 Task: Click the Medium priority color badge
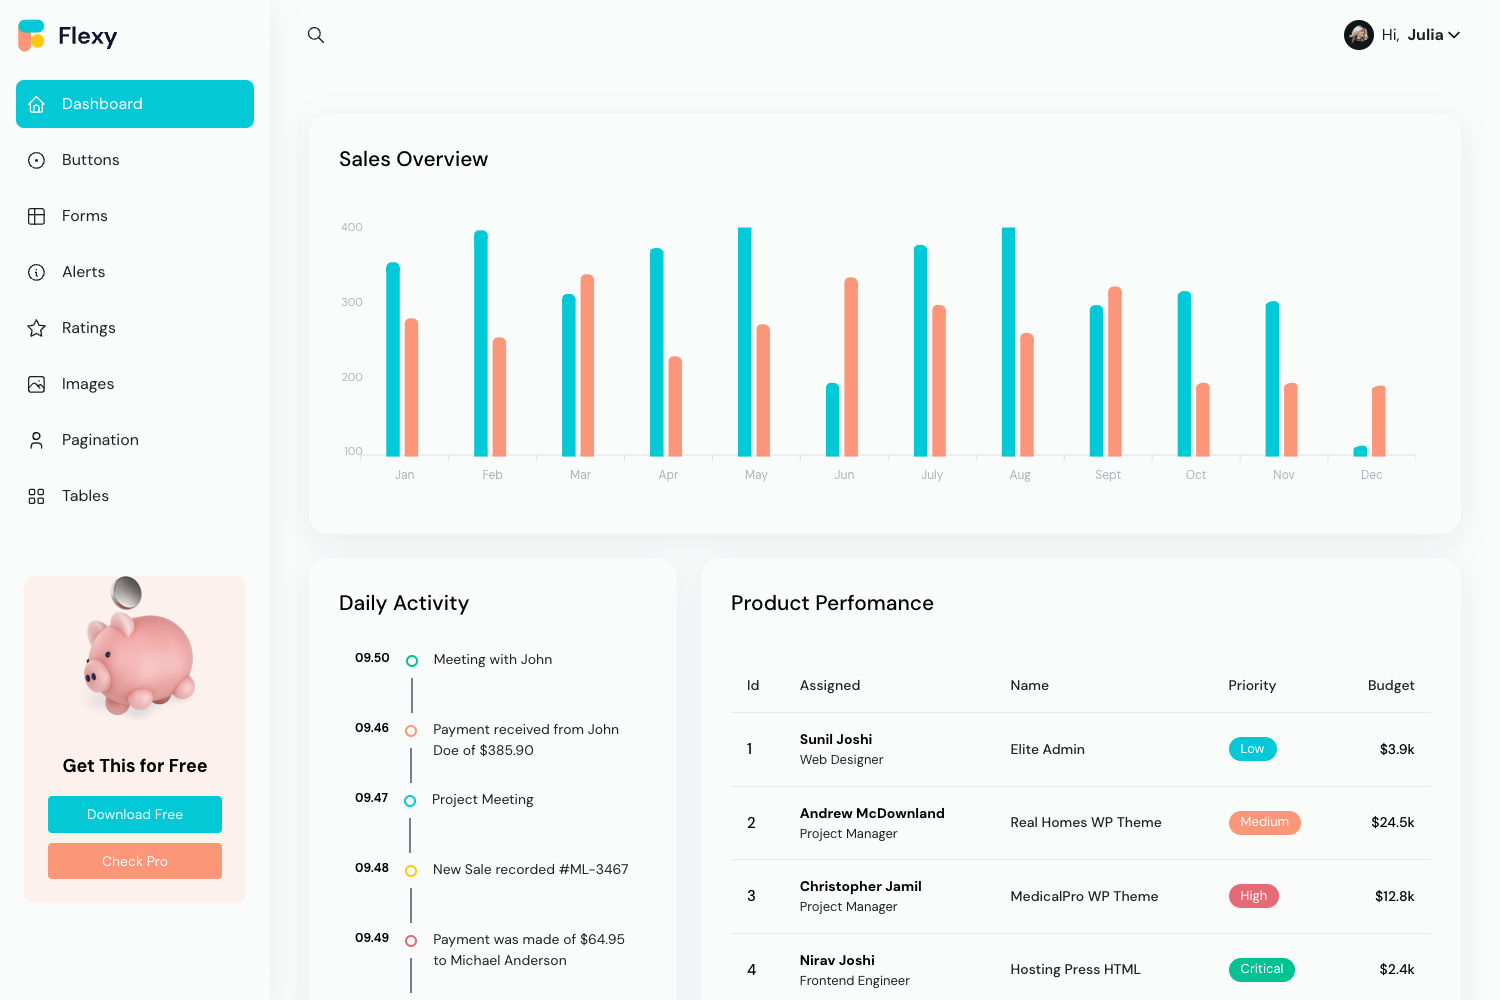(x=1264, y=822)
